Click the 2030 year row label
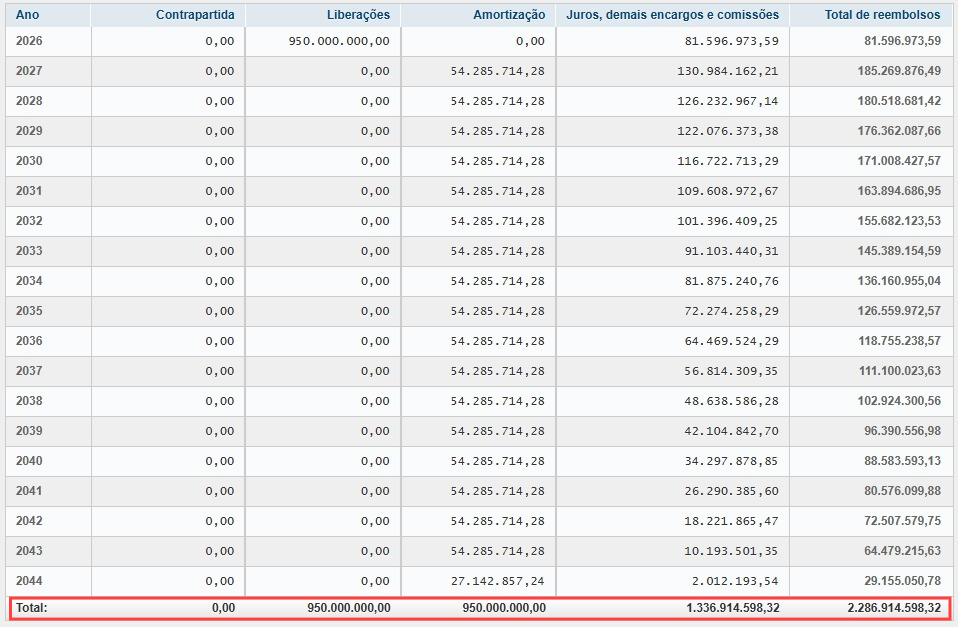 point(29,161)
